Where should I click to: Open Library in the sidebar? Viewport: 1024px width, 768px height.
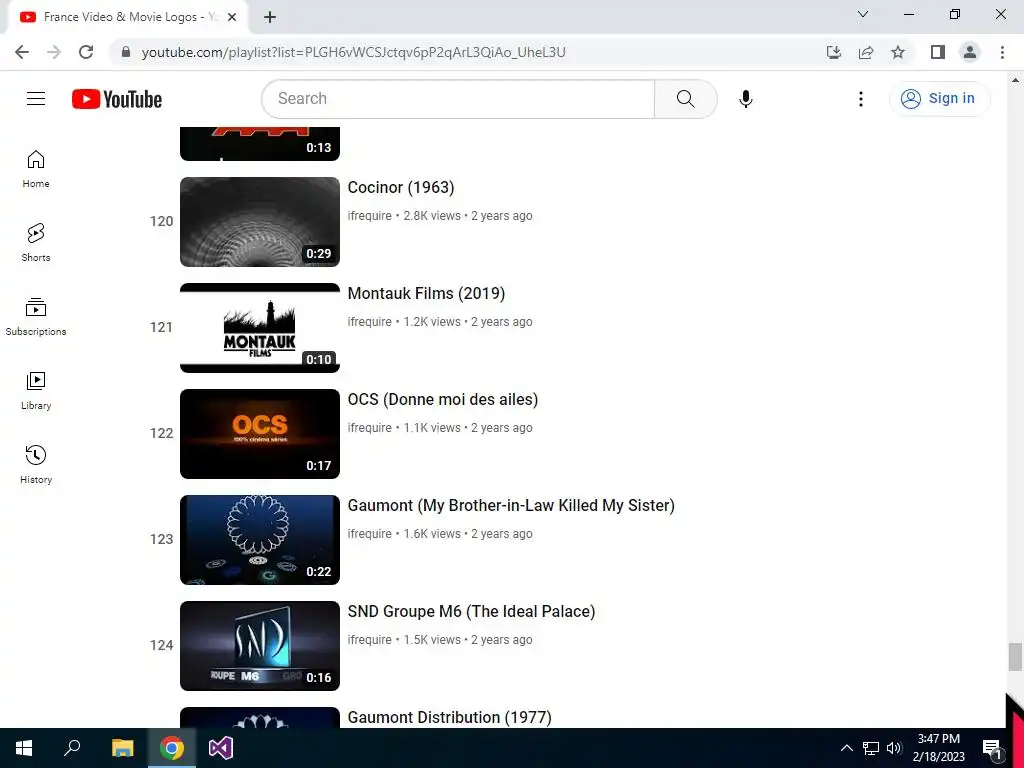tap(36, 391)
